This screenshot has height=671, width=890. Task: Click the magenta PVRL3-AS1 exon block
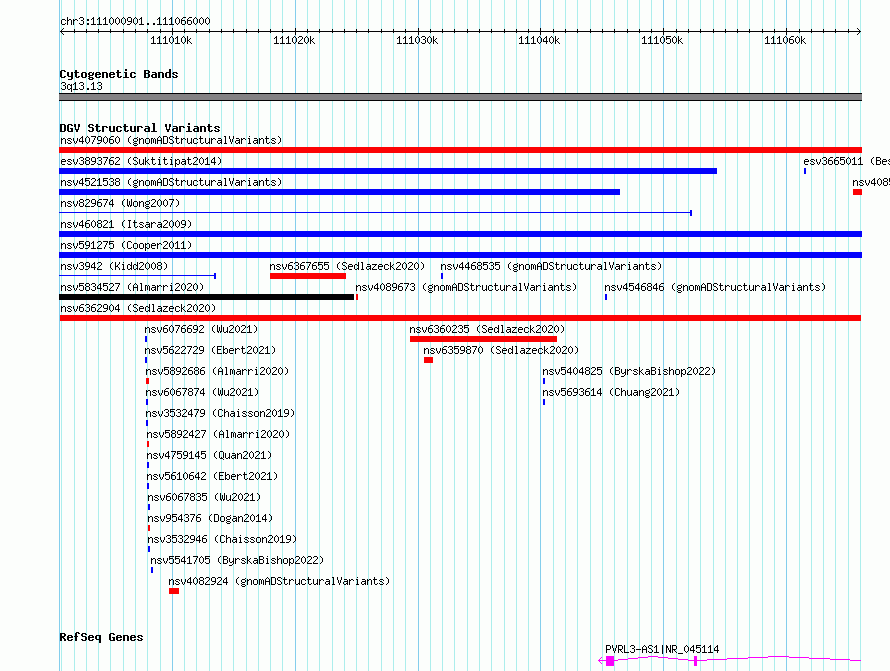[x=610, y=661]
